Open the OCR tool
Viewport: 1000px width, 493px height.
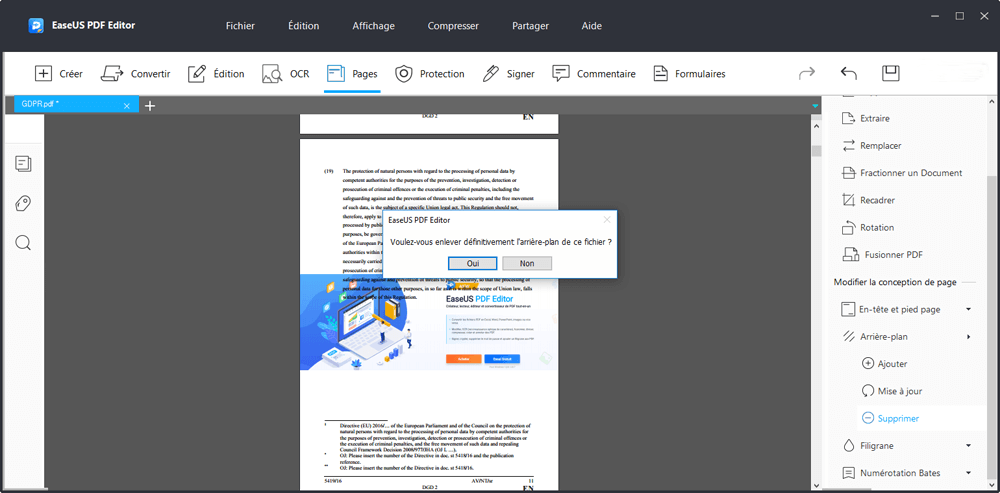(285, 73)
